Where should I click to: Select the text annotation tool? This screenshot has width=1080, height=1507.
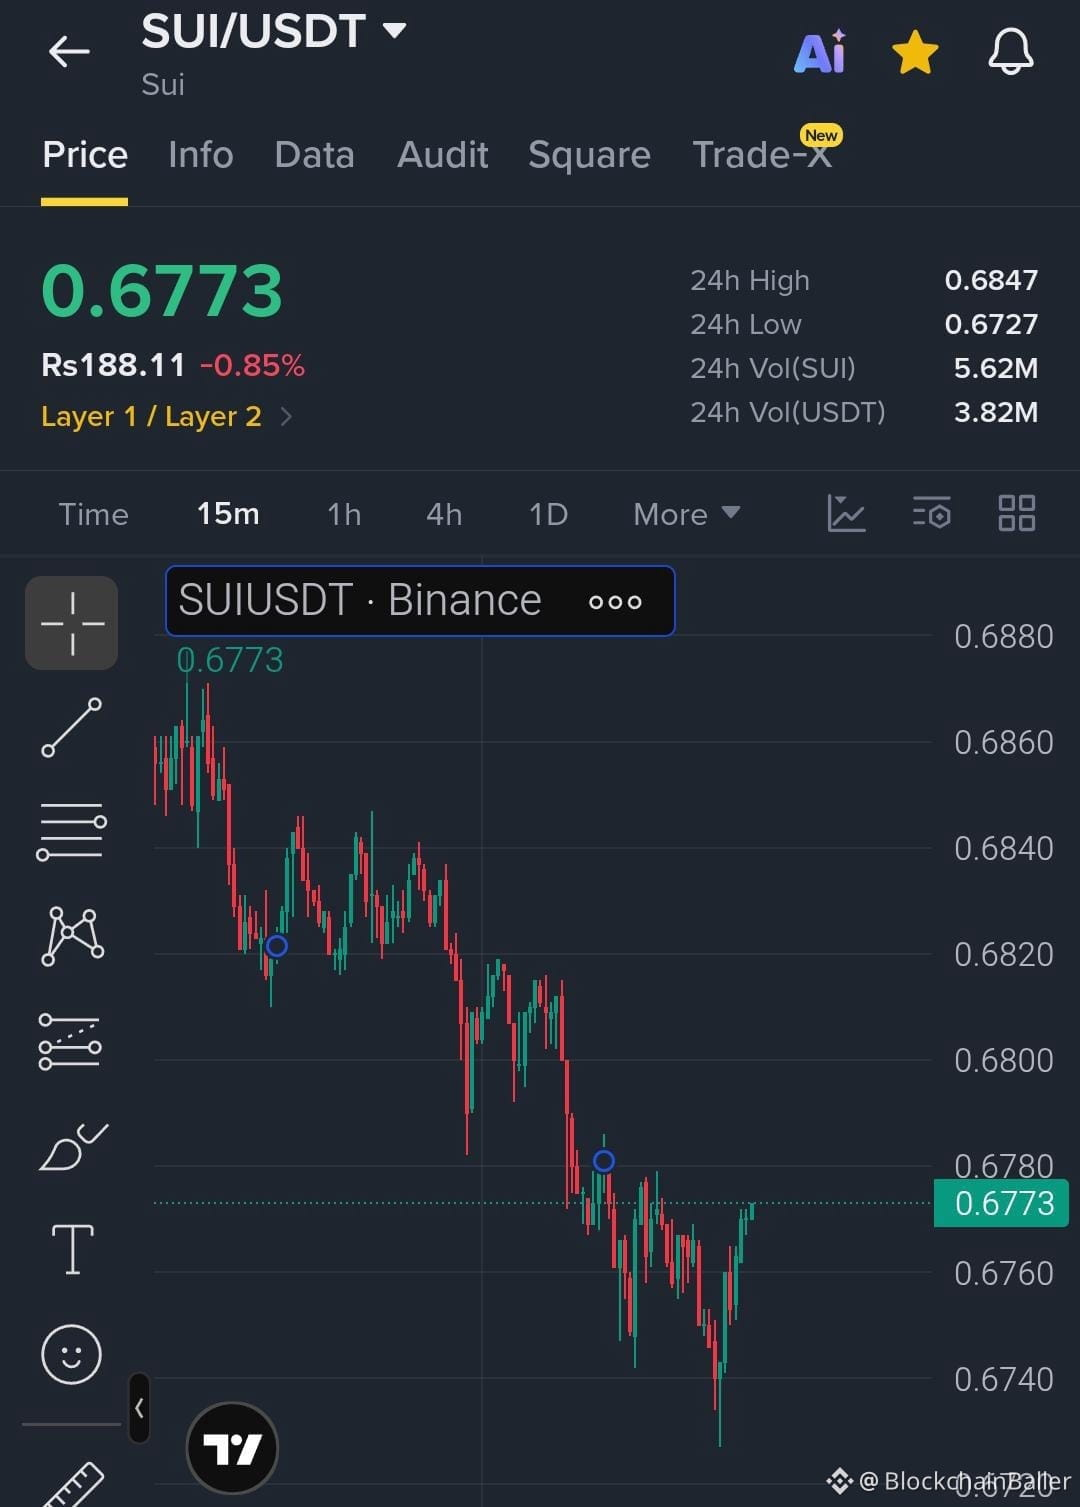(73, 1249)
